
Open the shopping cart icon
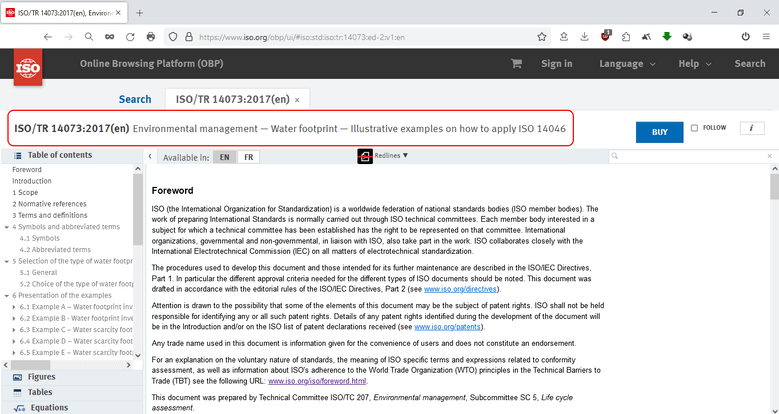pyautogui.click(x=516, y=64)
